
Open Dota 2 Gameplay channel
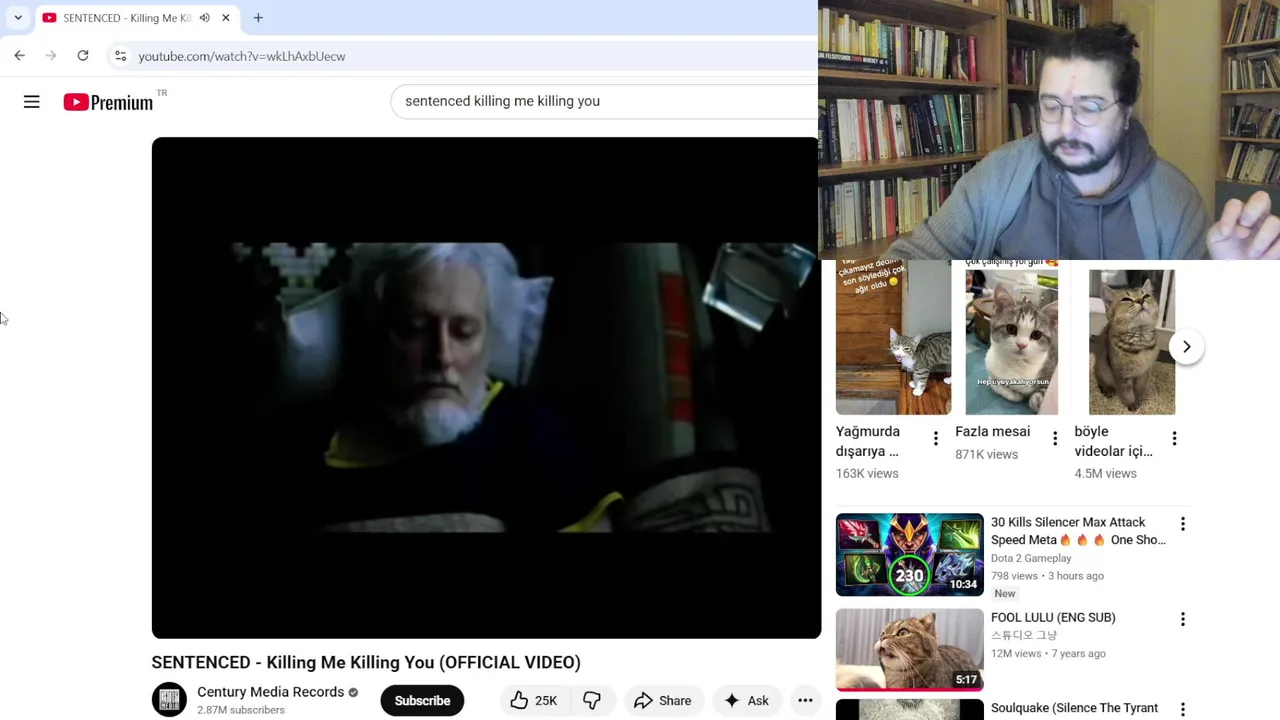point(1031,558)
